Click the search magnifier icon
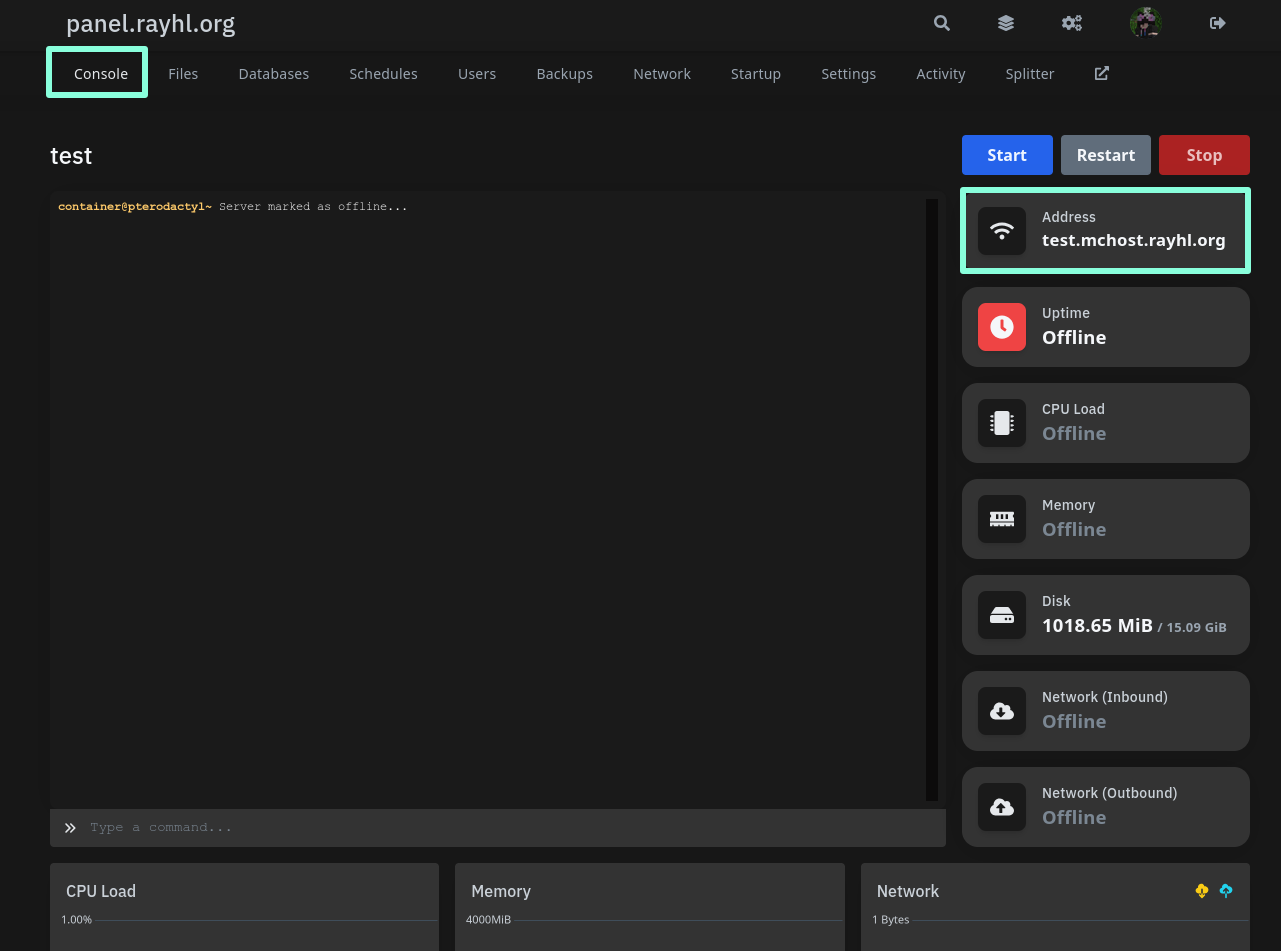The image size is (1281, 951). click(941, 23)
